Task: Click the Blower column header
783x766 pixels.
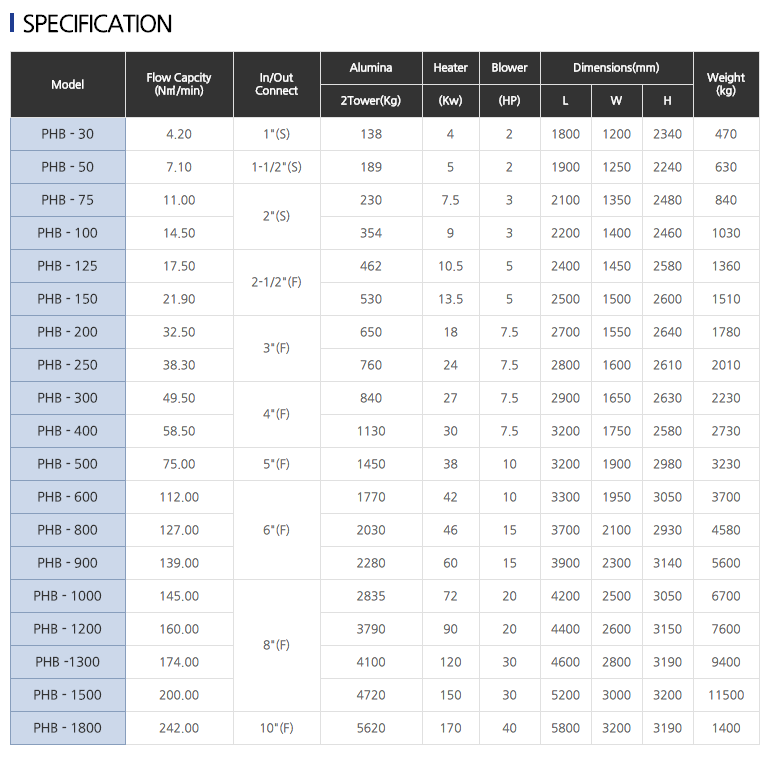Action: click(x=509, y=68)
